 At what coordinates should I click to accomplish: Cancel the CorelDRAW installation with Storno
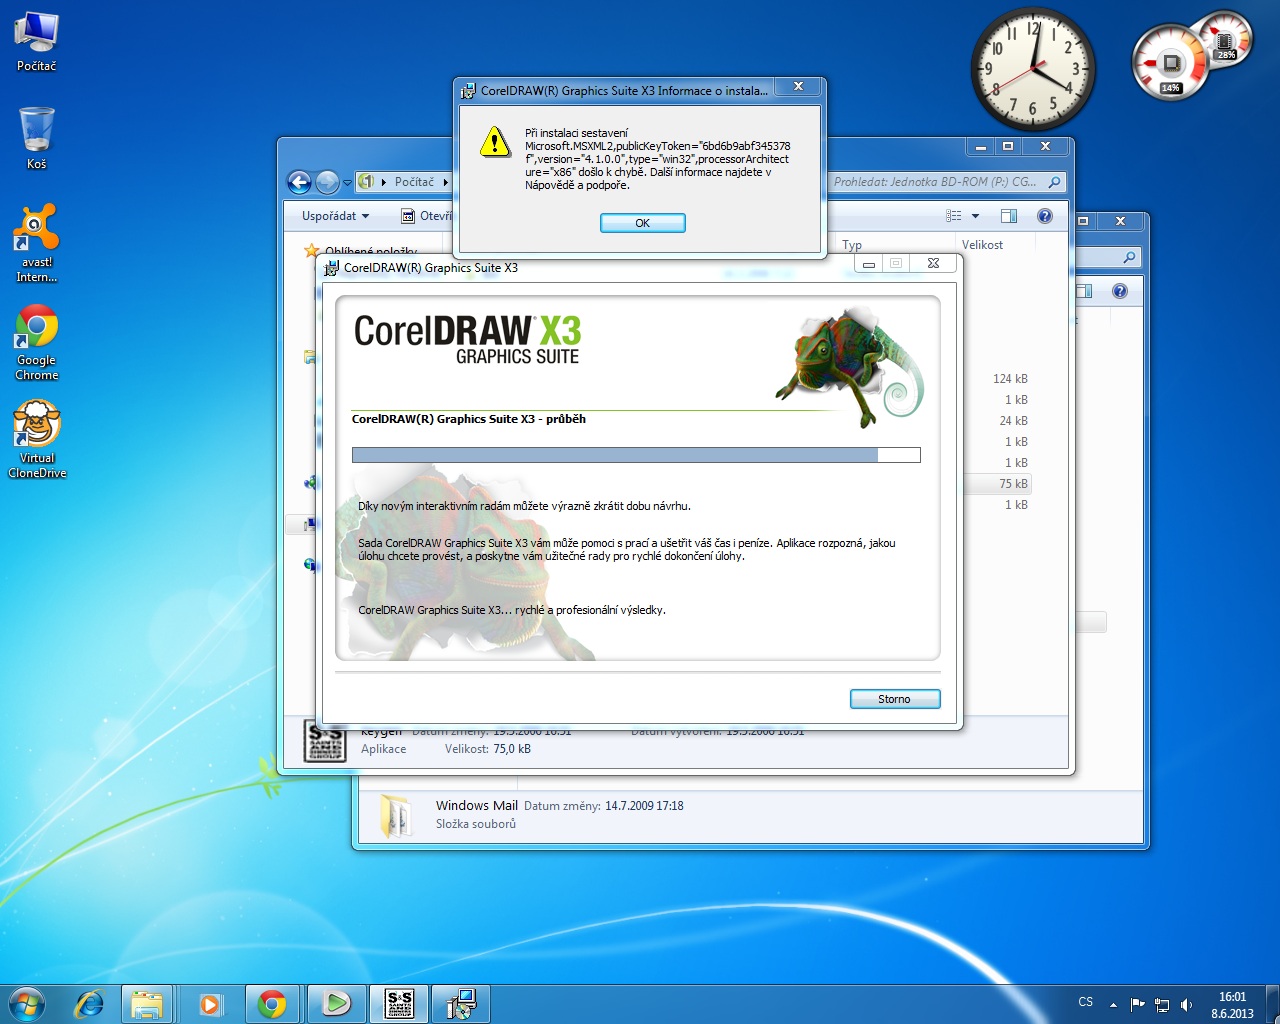tap(895, 699)
